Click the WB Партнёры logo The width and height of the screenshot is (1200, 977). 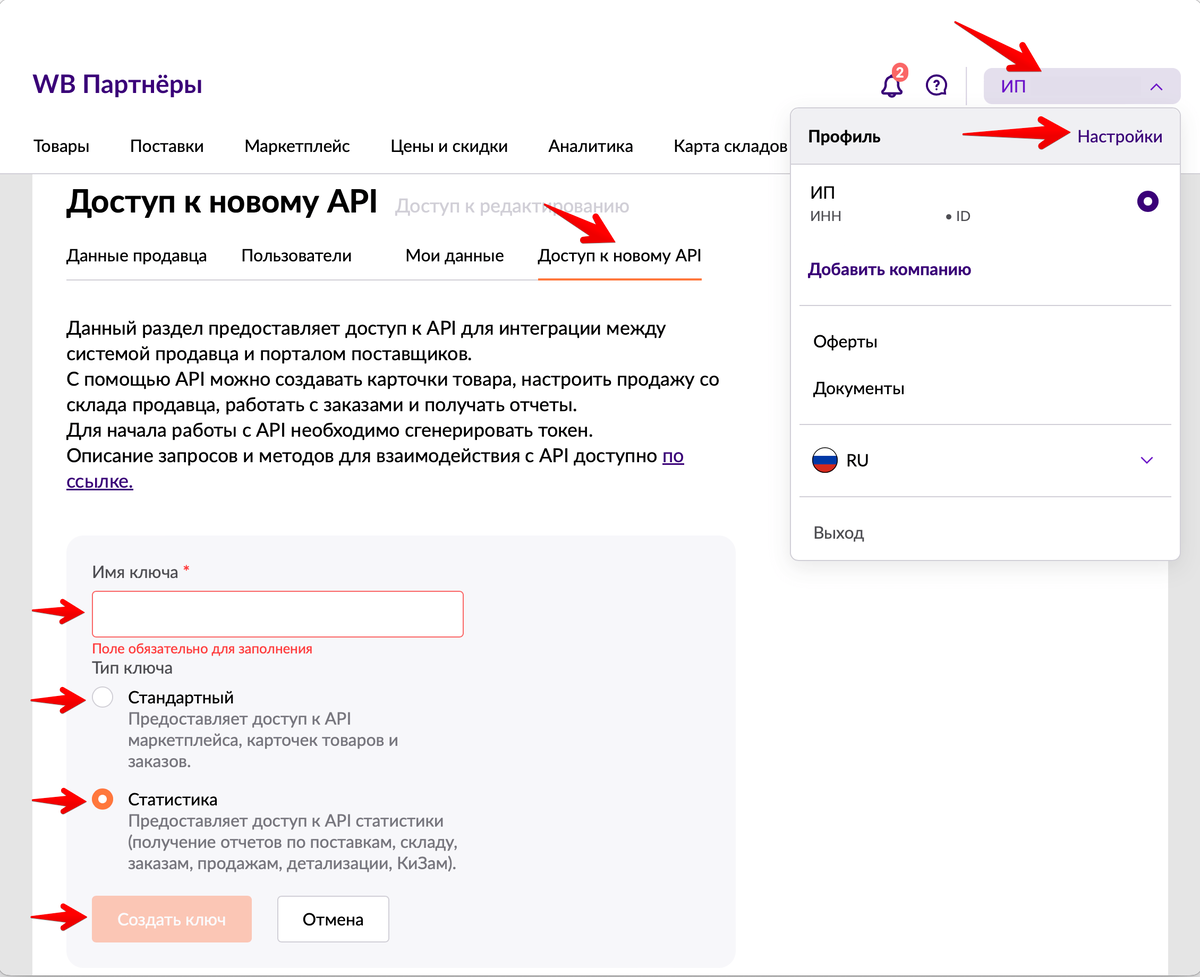[117, 85]
